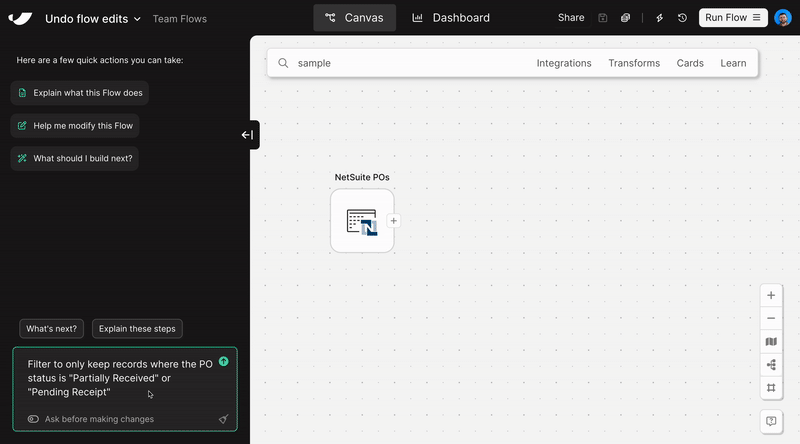Image resolution: width=800 pixels, height=444 pixels.
Task: Add step after NetSuite POs node
Action: 393,221
